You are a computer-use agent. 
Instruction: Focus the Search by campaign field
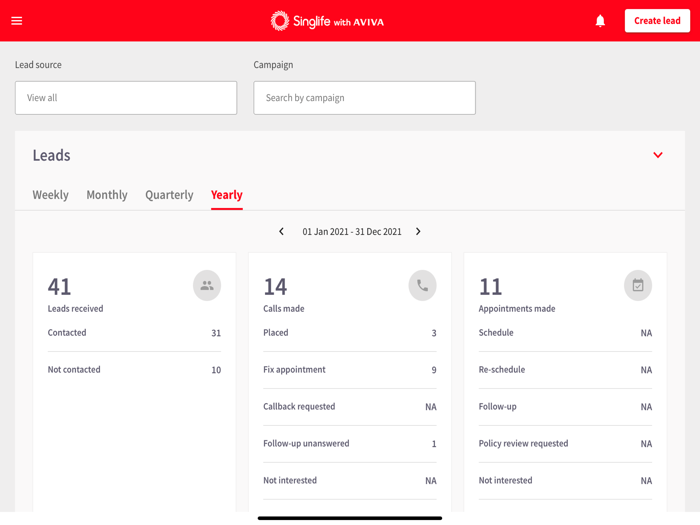pos(364,98)
